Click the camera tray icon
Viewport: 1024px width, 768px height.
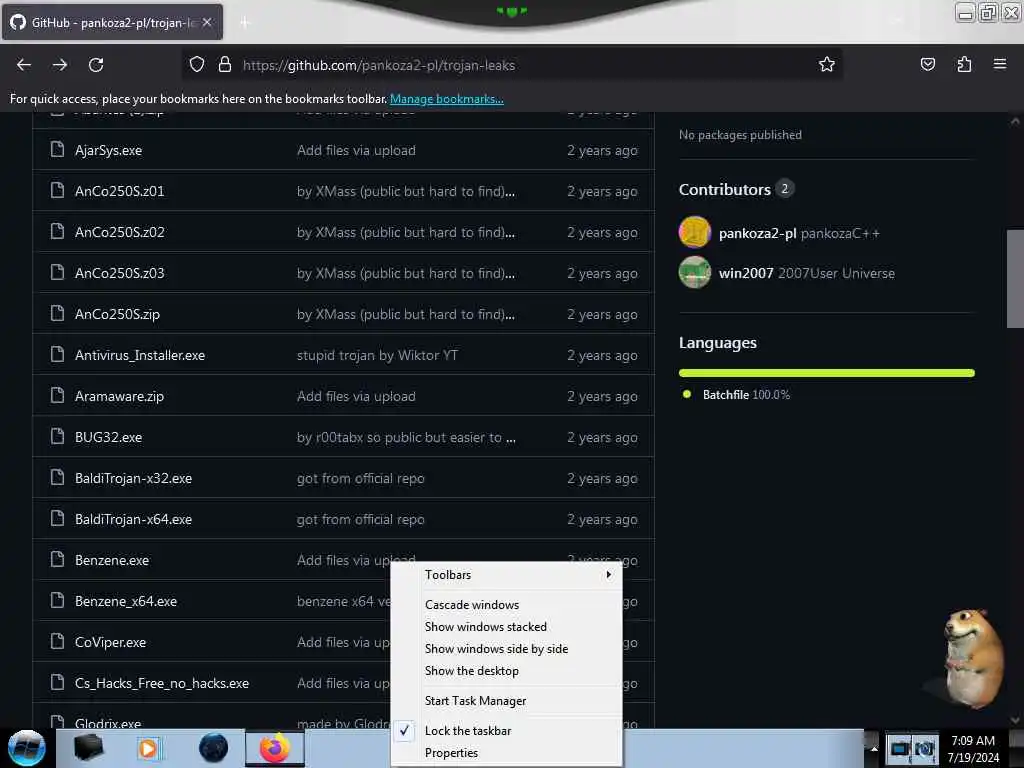(x=925, y=749)
